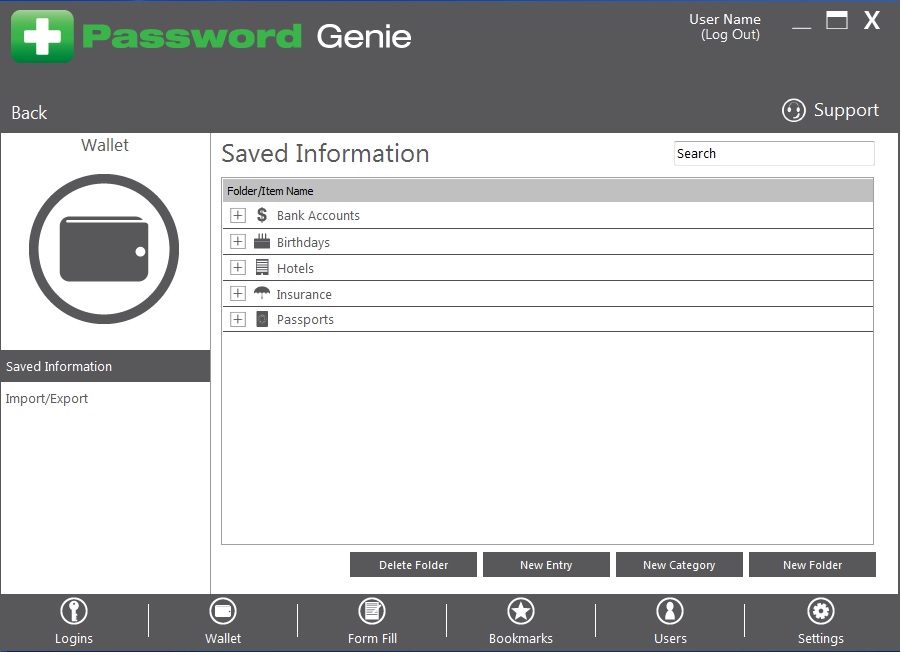The height and width of the screenshot is (652, 902).
Task: Open Users via the person icon
Action: point(670,611)
